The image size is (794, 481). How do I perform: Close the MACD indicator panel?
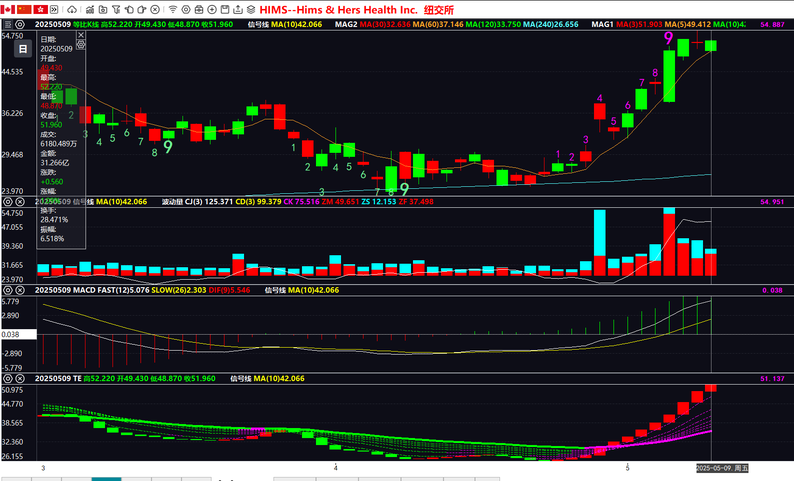20,290
